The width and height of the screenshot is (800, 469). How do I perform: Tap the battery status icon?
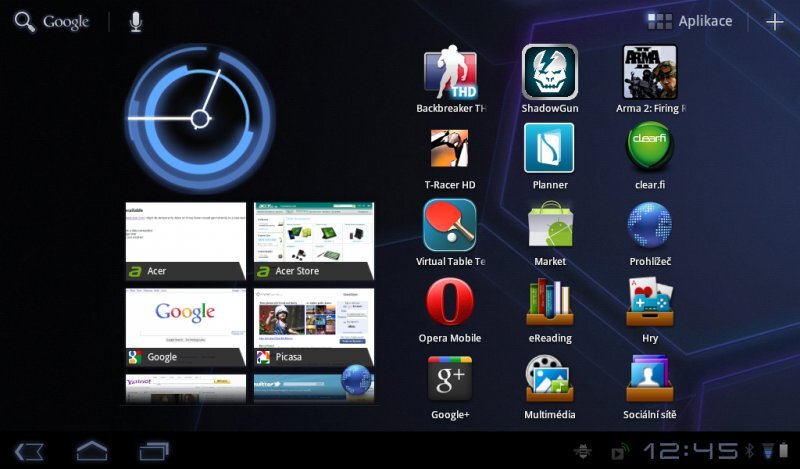click(784, 451)
